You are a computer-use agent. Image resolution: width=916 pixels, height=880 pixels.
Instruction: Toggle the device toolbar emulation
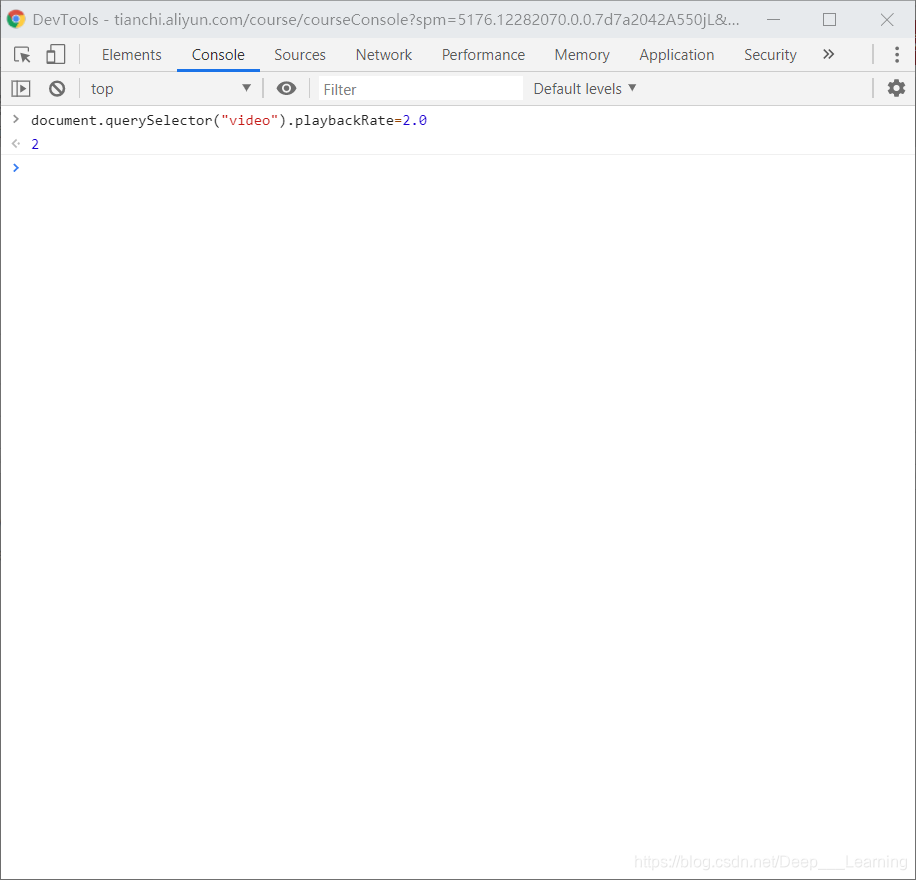point(55,54)
